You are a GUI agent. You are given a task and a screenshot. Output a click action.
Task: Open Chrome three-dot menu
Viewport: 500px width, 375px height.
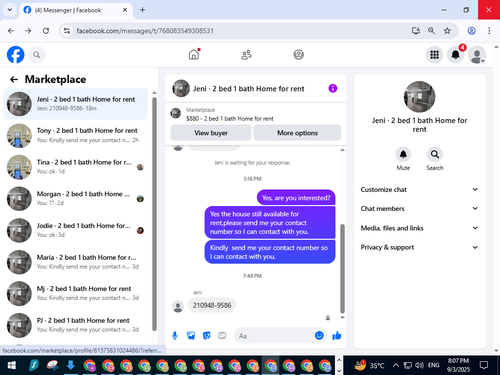click(489, 31)
